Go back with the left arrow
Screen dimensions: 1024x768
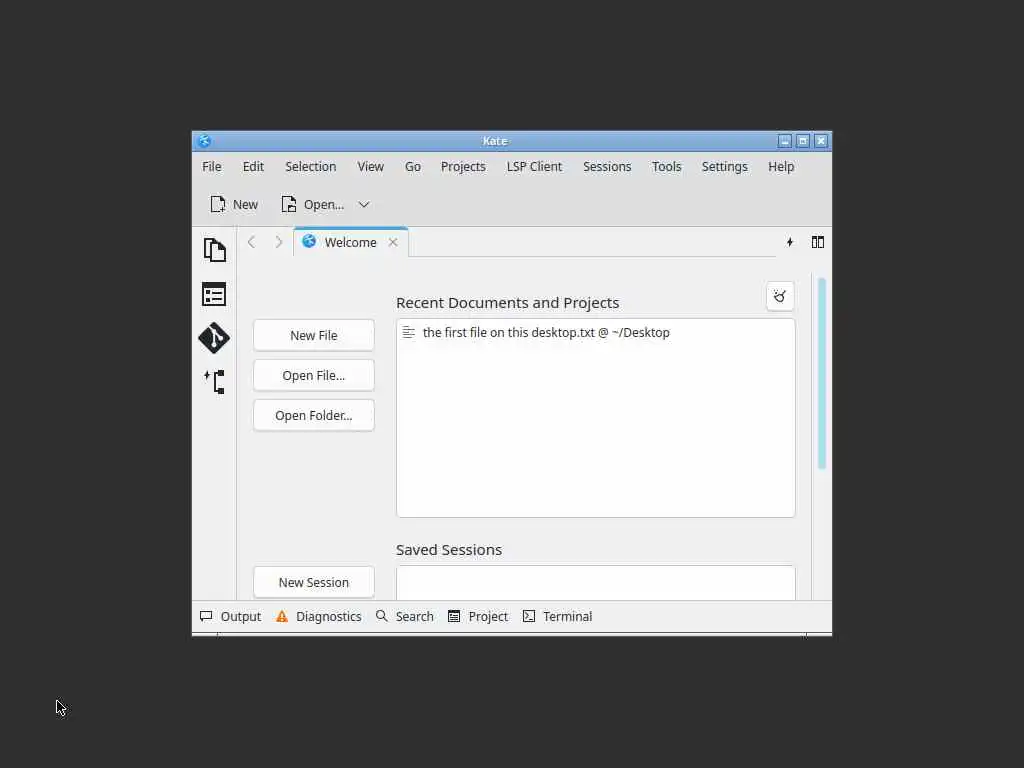tap(251, 242)
